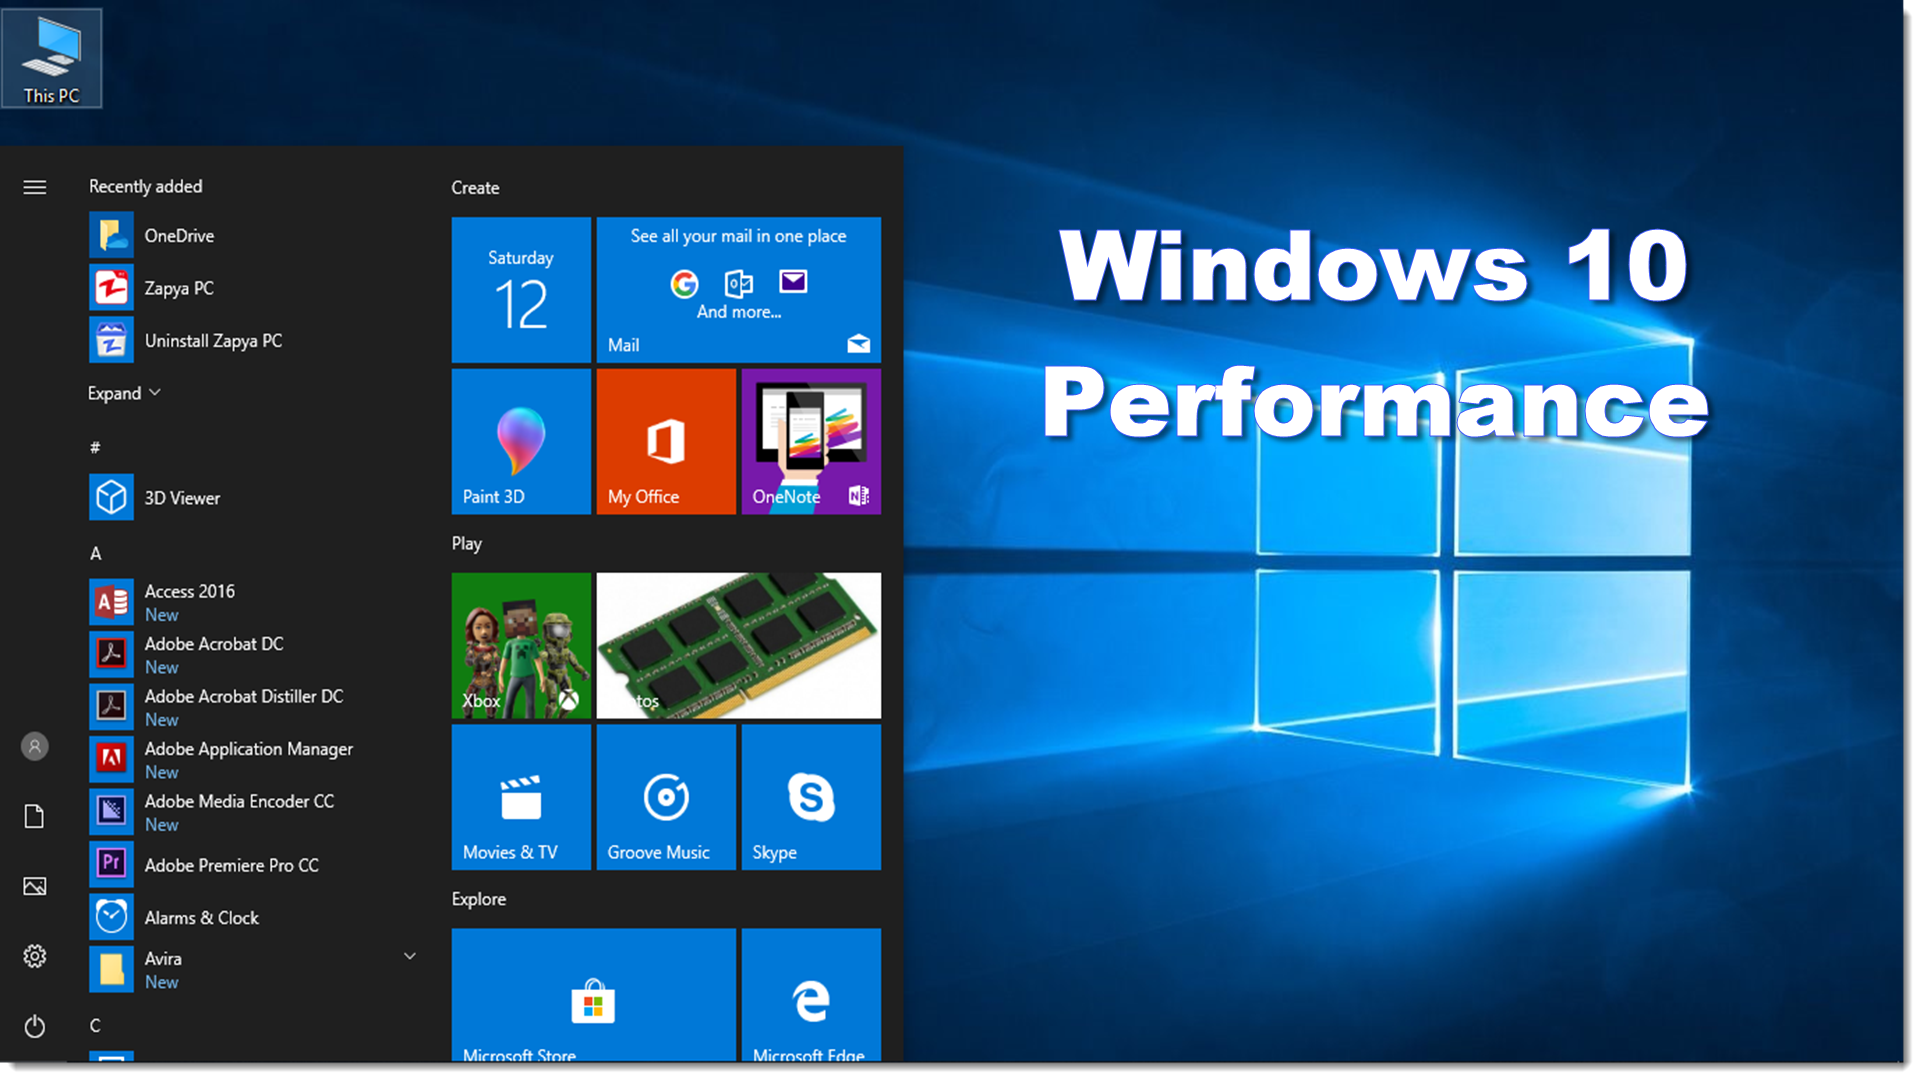Click the Explore tile group heading

(479, 899)
